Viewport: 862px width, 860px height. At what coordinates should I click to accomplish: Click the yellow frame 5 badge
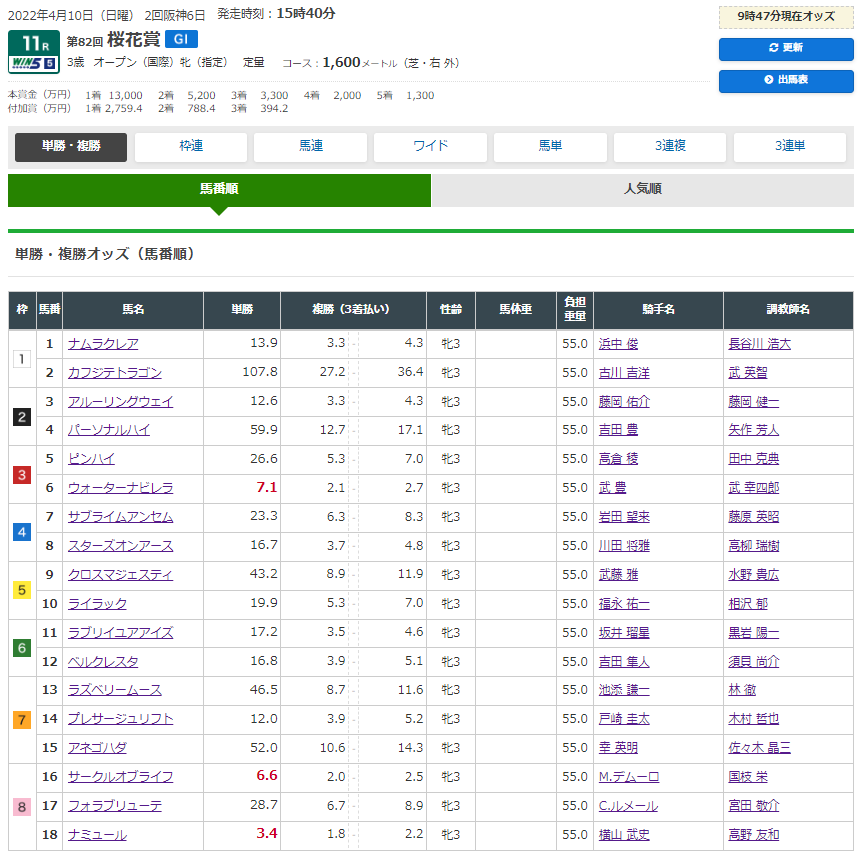coord(22,591)
